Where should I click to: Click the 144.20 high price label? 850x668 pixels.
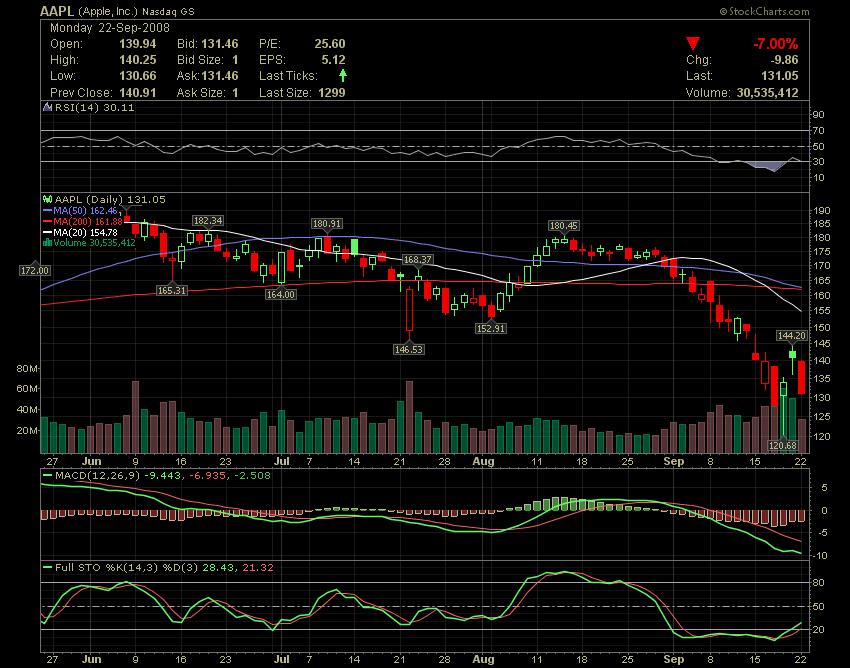(x=791, y=336)
